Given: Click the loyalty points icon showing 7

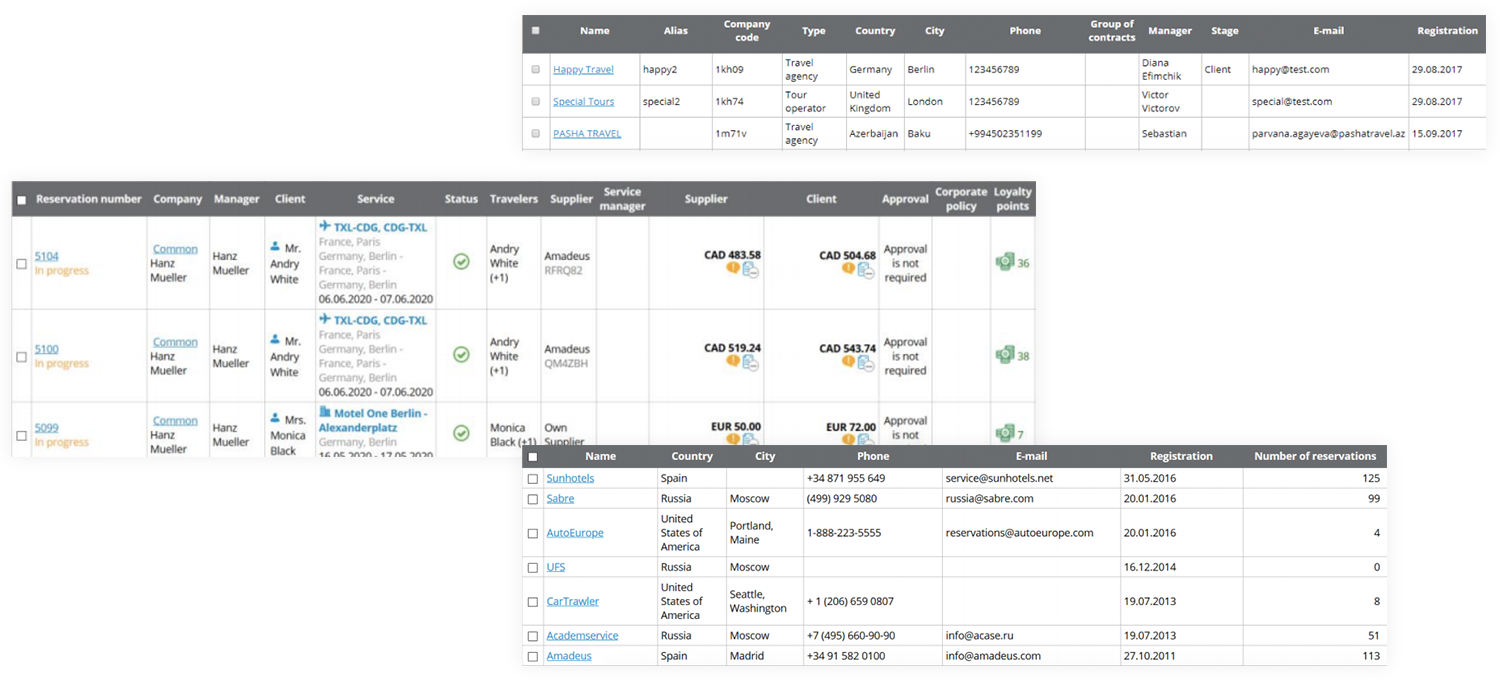Looking at the screenshot, I should pos(1003,434).
